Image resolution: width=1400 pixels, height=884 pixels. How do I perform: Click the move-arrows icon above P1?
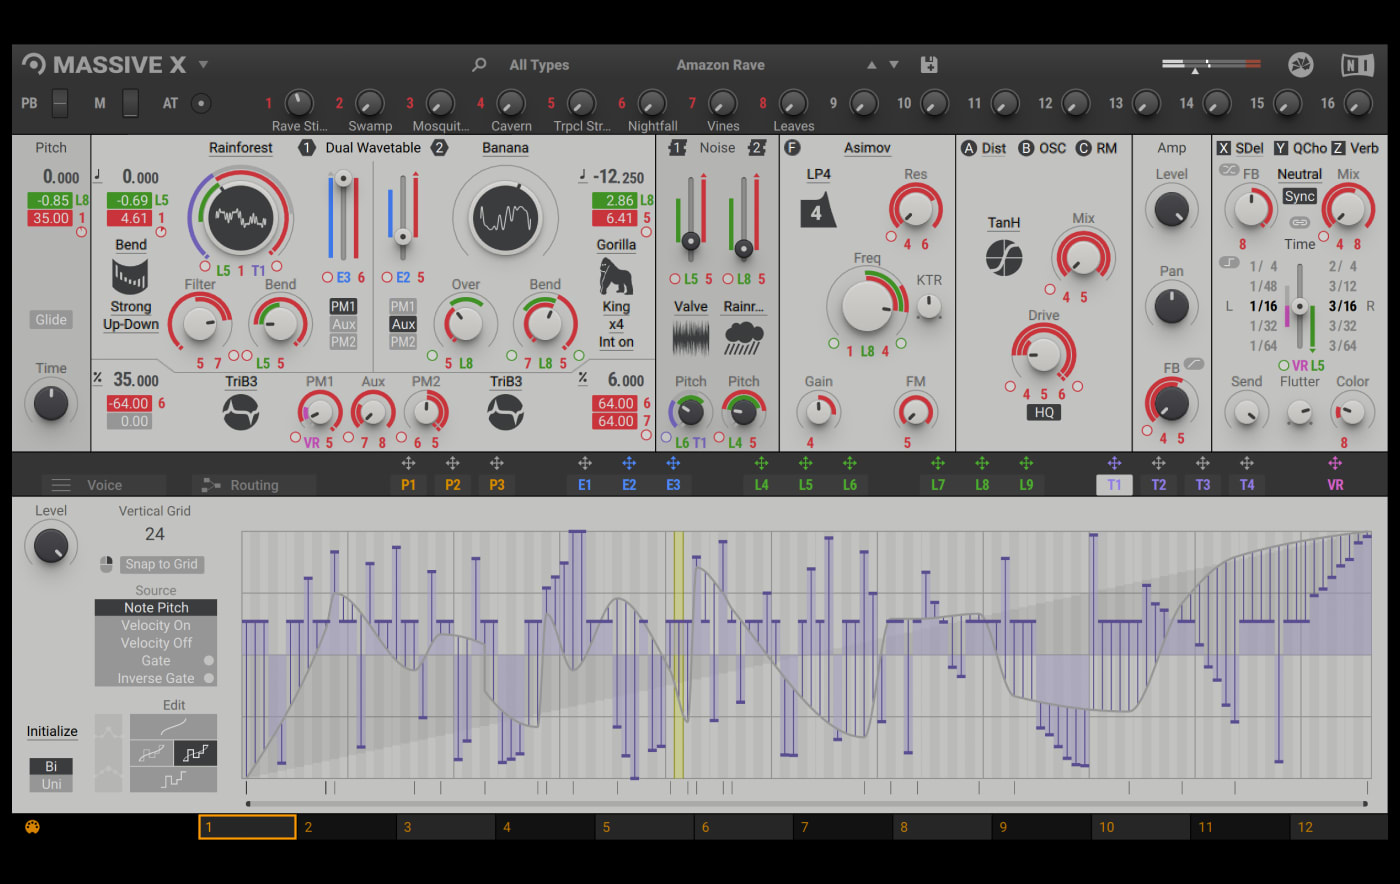coord(408,463)
